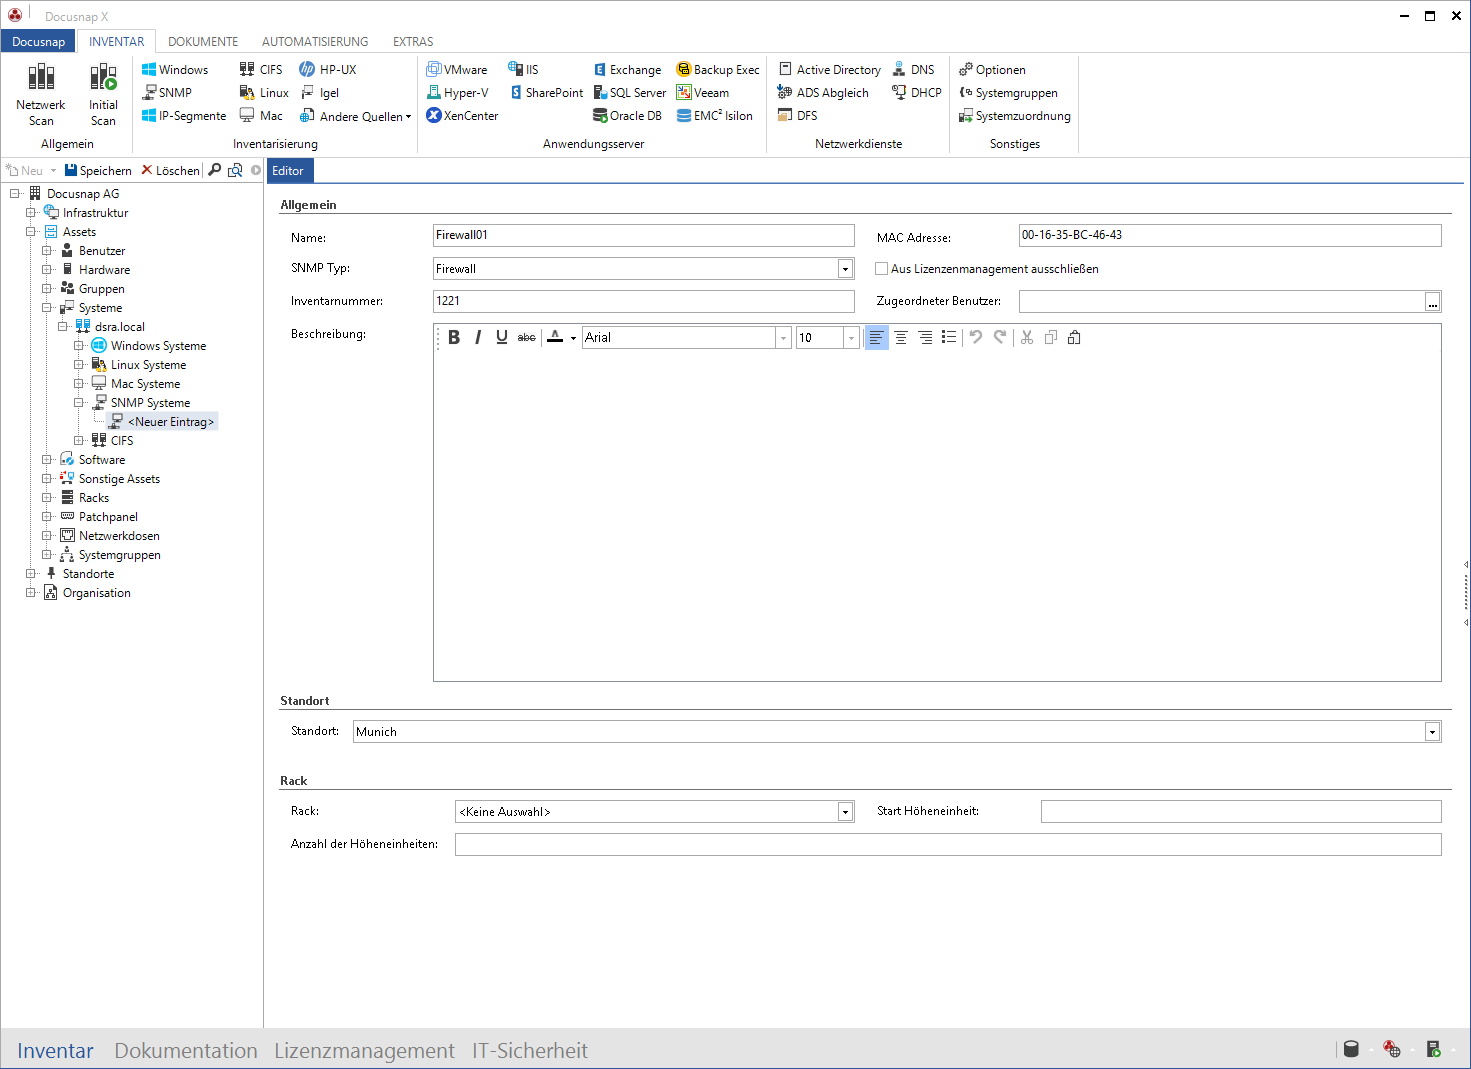Screen dimensions: 1471x1069
Task: Open Rack selection dropdown
Action: coord(845,812)
